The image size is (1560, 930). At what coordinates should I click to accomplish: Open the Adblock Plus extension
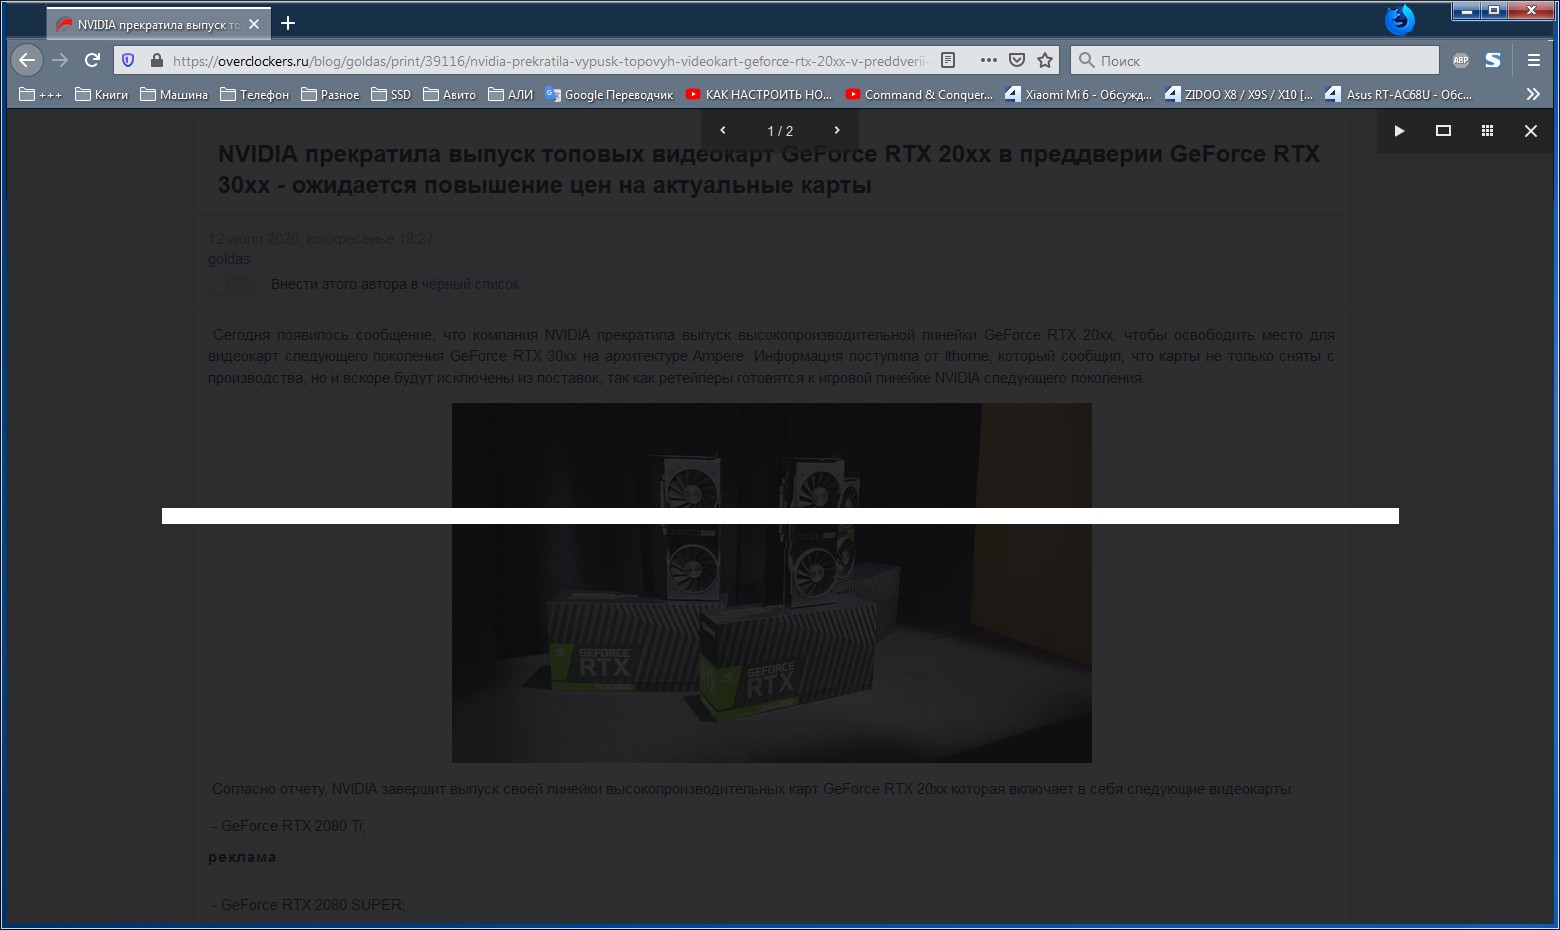pos(1460,60)
